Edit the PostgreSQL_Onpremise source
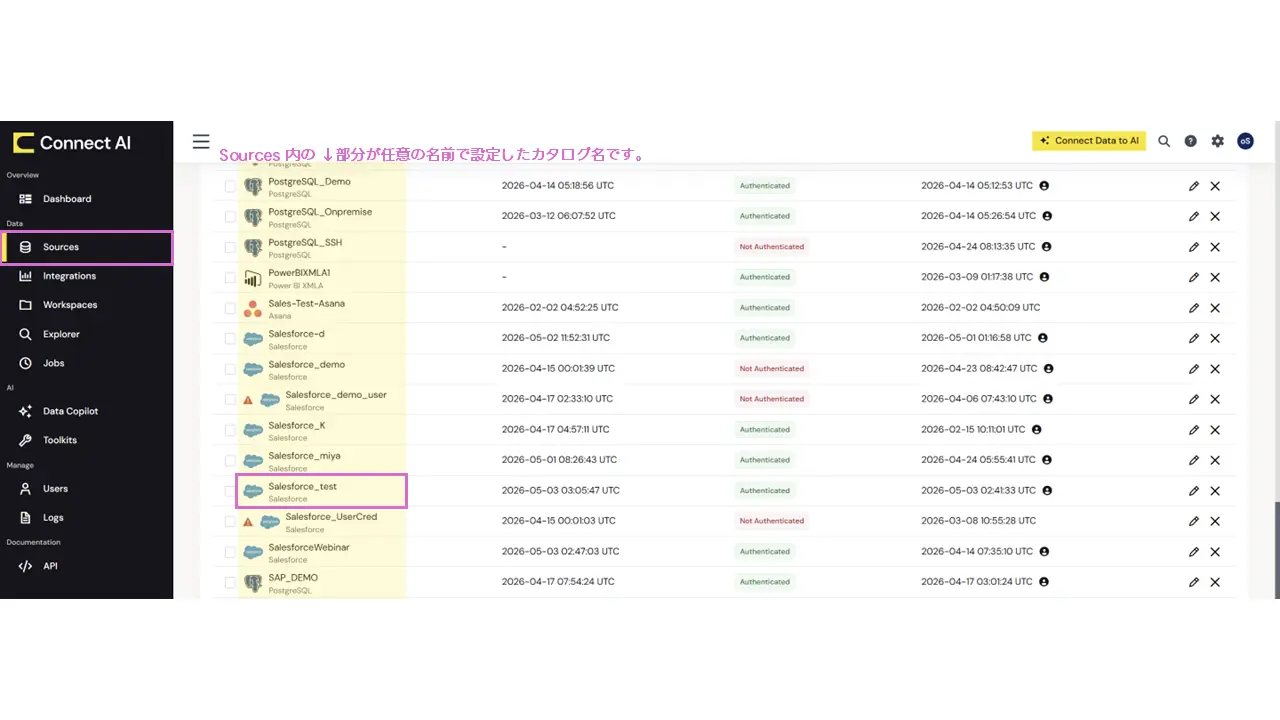Image resolution: width=1280 pixels, height=720 pixels. tap(1194, 216)
